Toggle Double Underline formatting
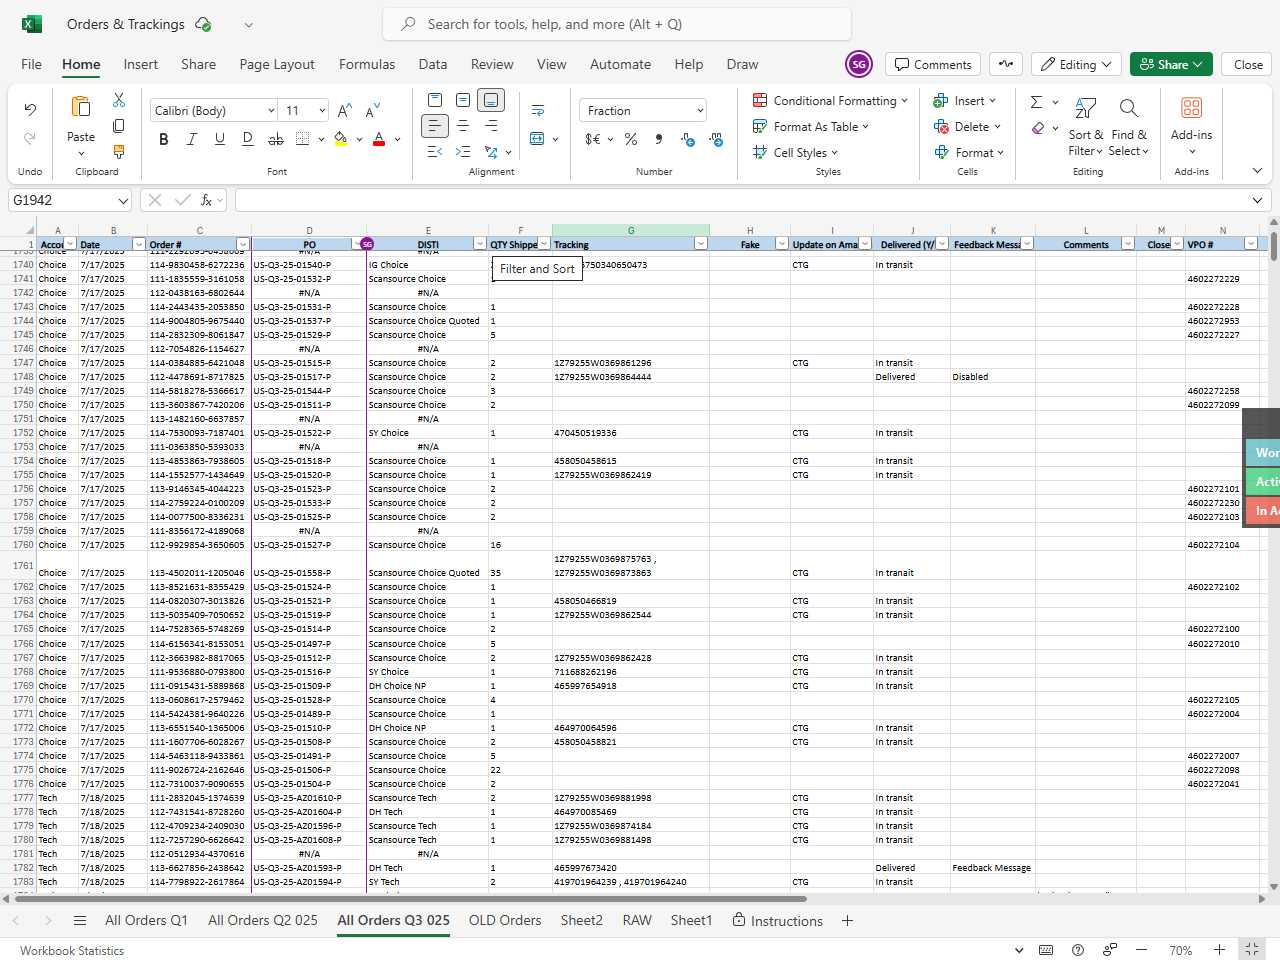 [x=248, y=139]
